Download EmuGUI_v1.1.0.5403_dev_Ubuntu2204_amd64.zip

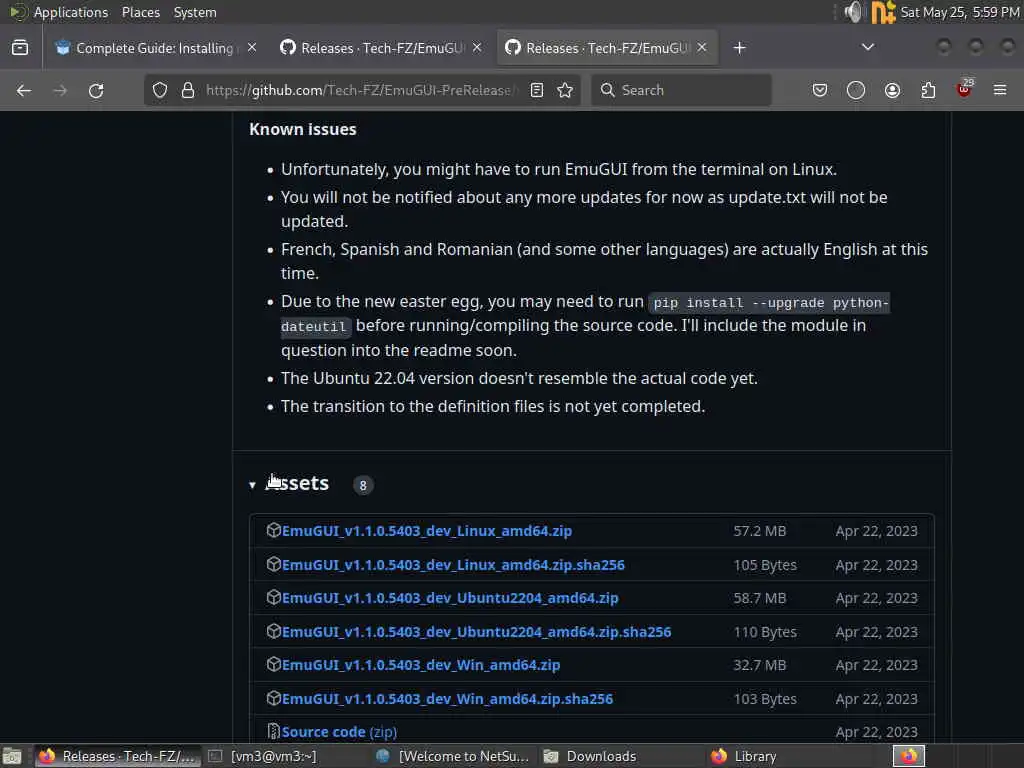point(450,598)
